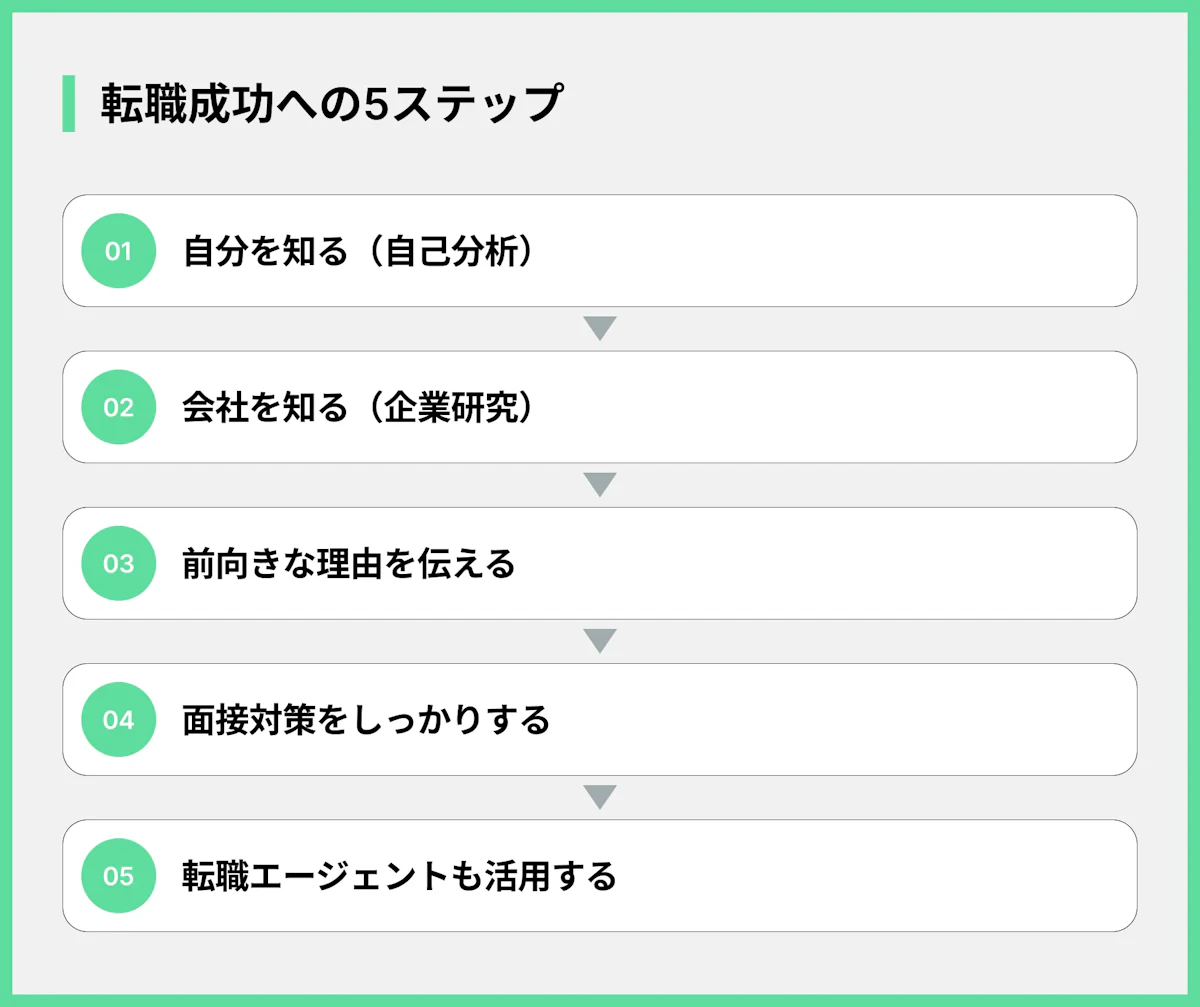The height and width of the screenshot is (1007, 1200).
Task: Click the green 03 circle badge
Action: 118,563
